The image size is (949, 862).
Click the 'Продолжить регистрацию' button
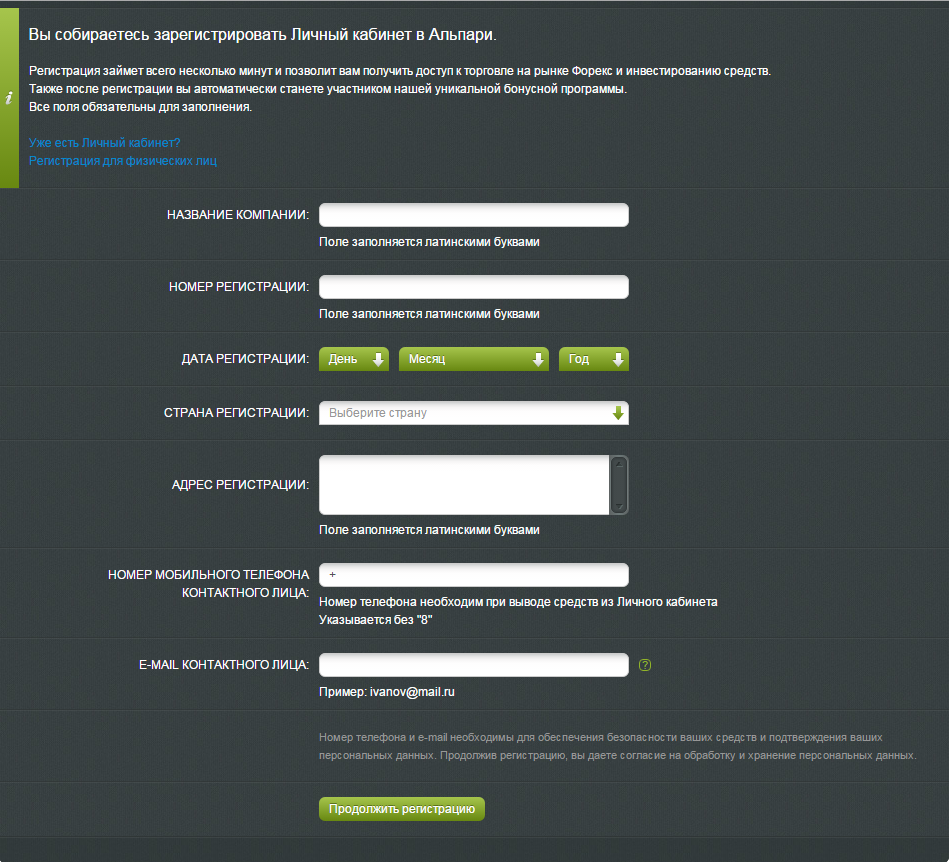point(401,809)
